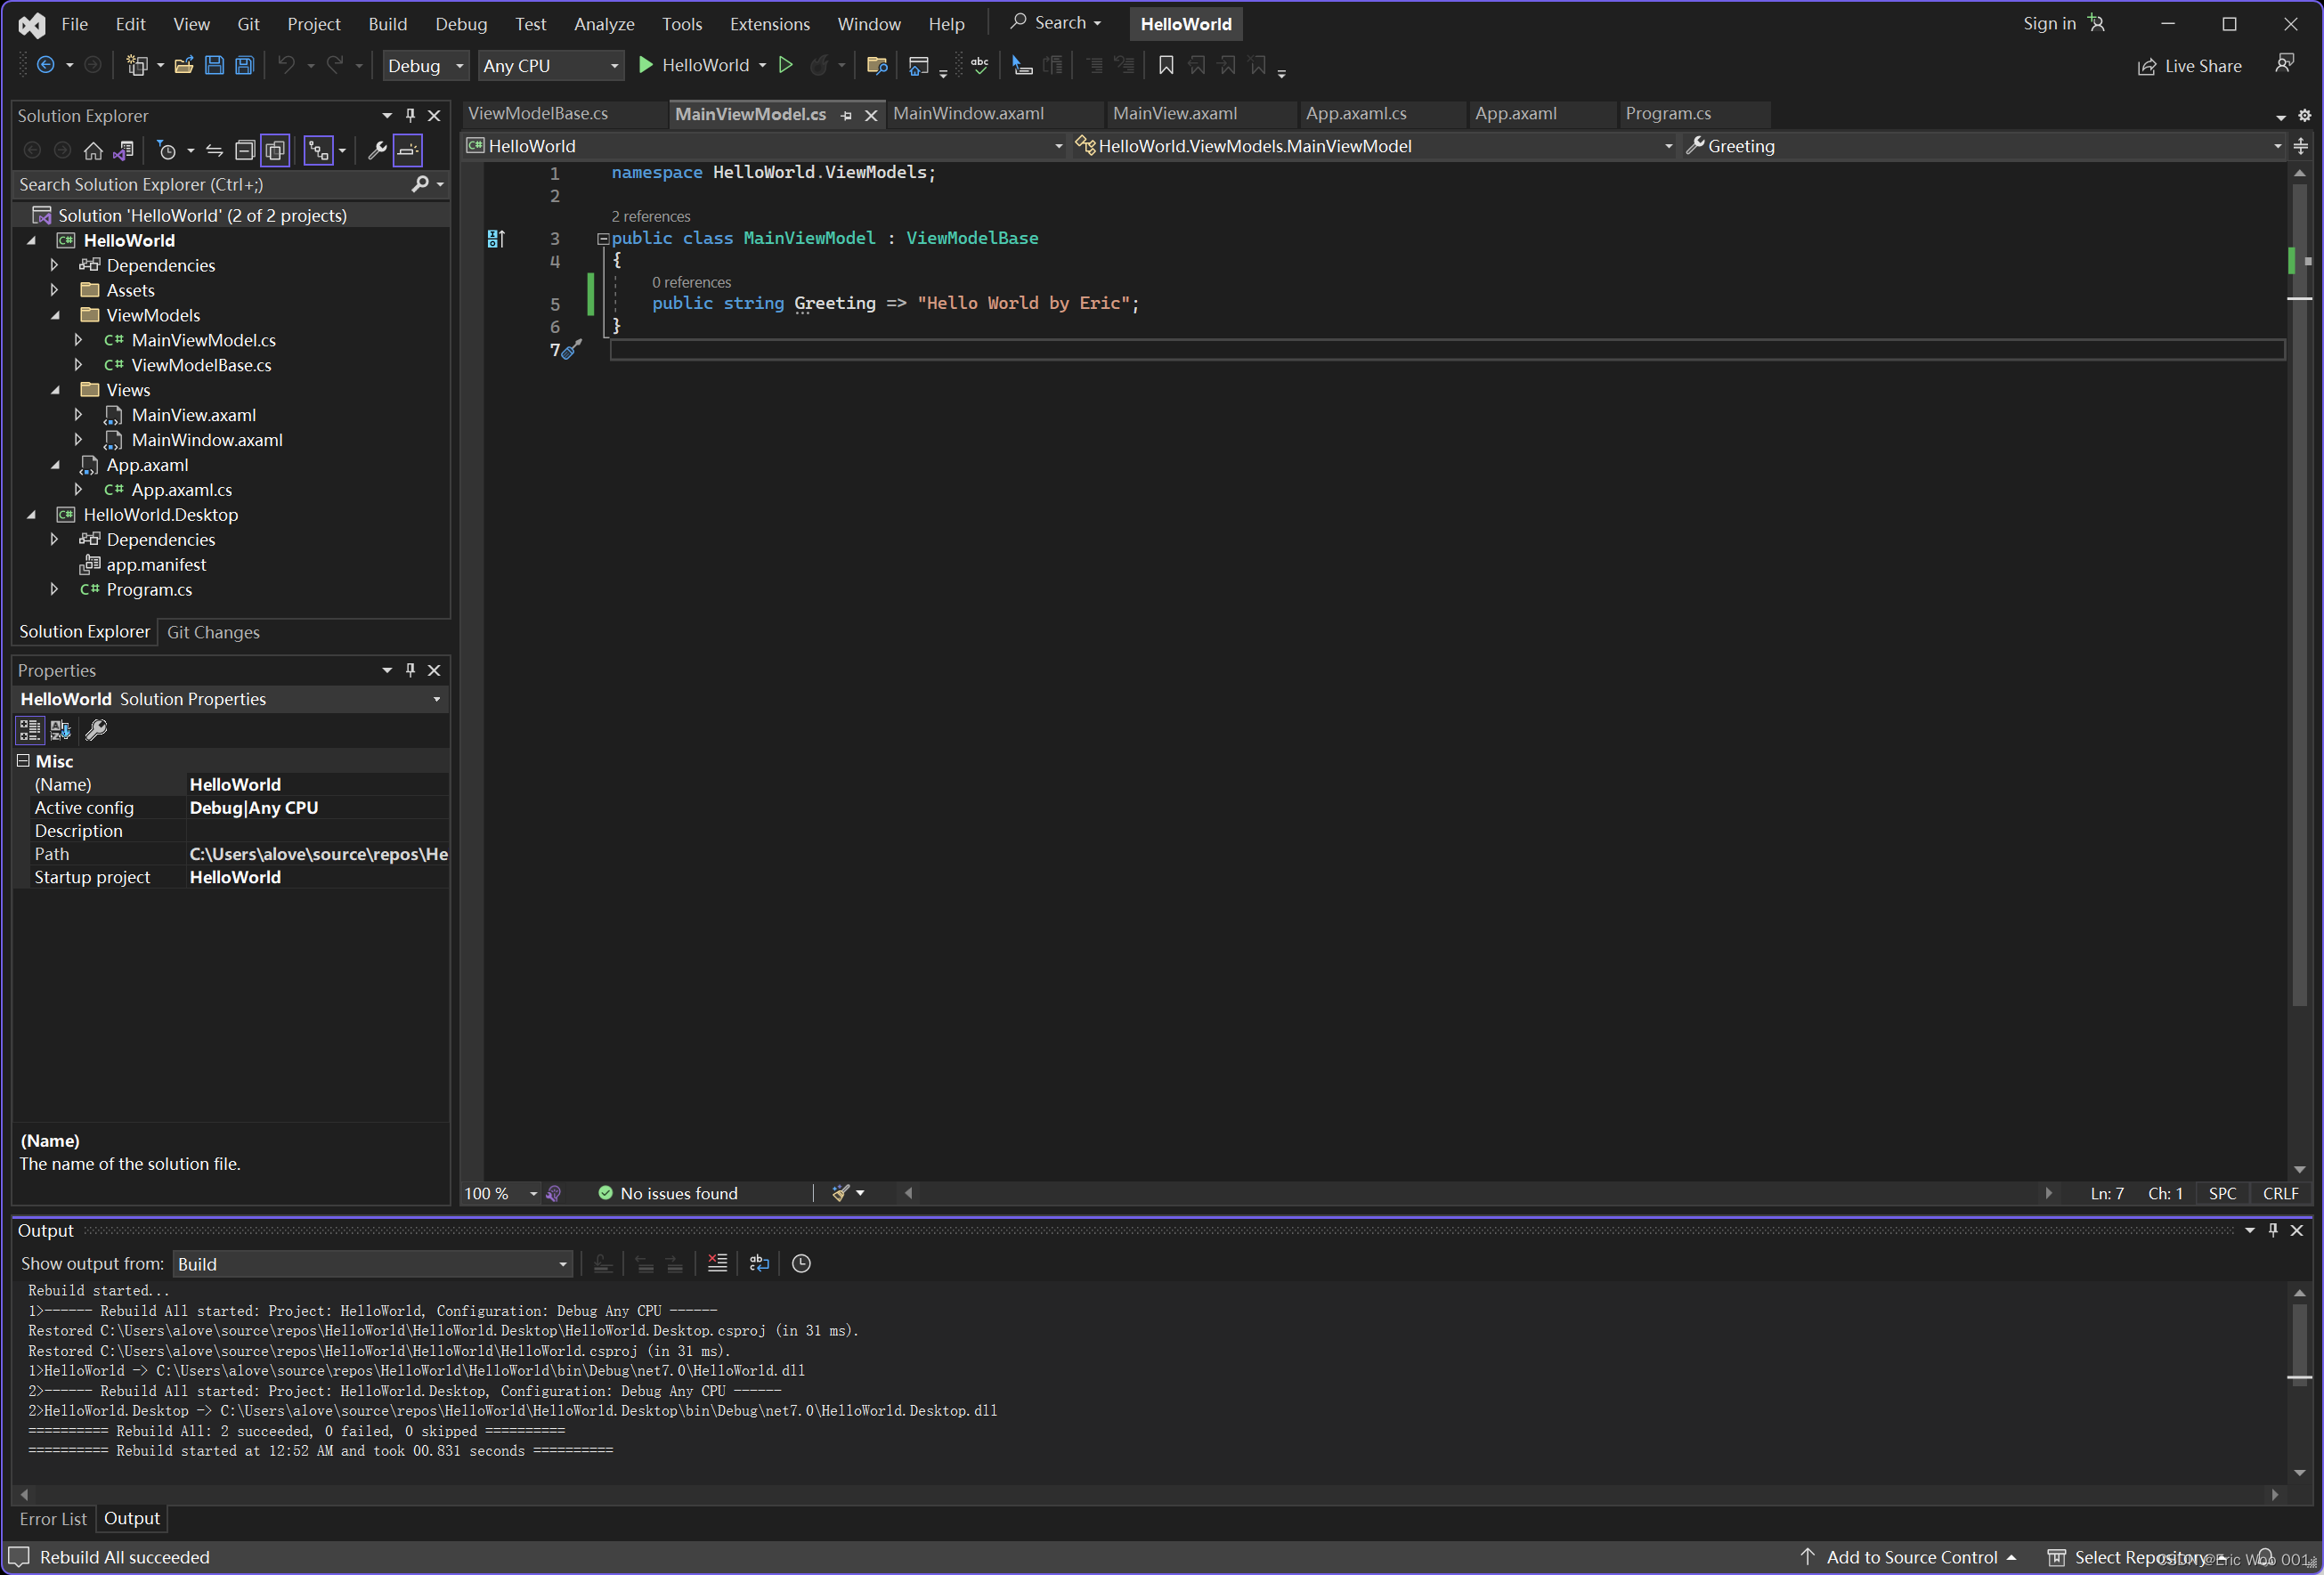This screenshot has width=2324, height=1575.
Task: Collapse all items in Solution Explorer
Action: 245,150
